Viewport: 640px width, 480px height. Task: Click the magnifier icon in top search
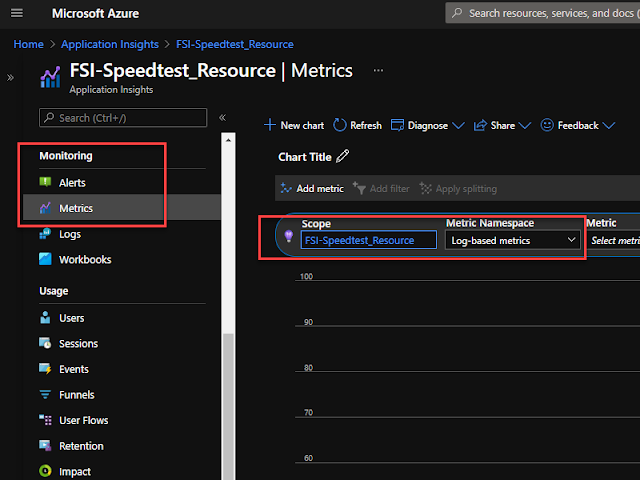coord(457,13)
